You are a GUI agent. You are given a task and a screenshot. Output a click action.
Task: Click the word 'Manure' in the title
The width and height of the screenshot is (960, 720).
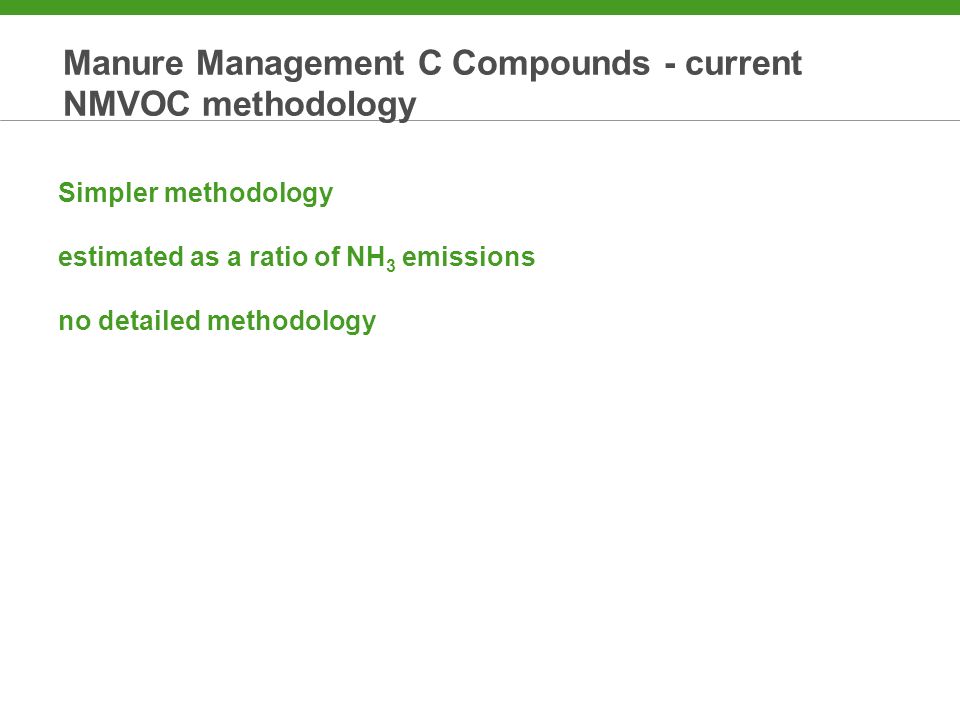123,63
